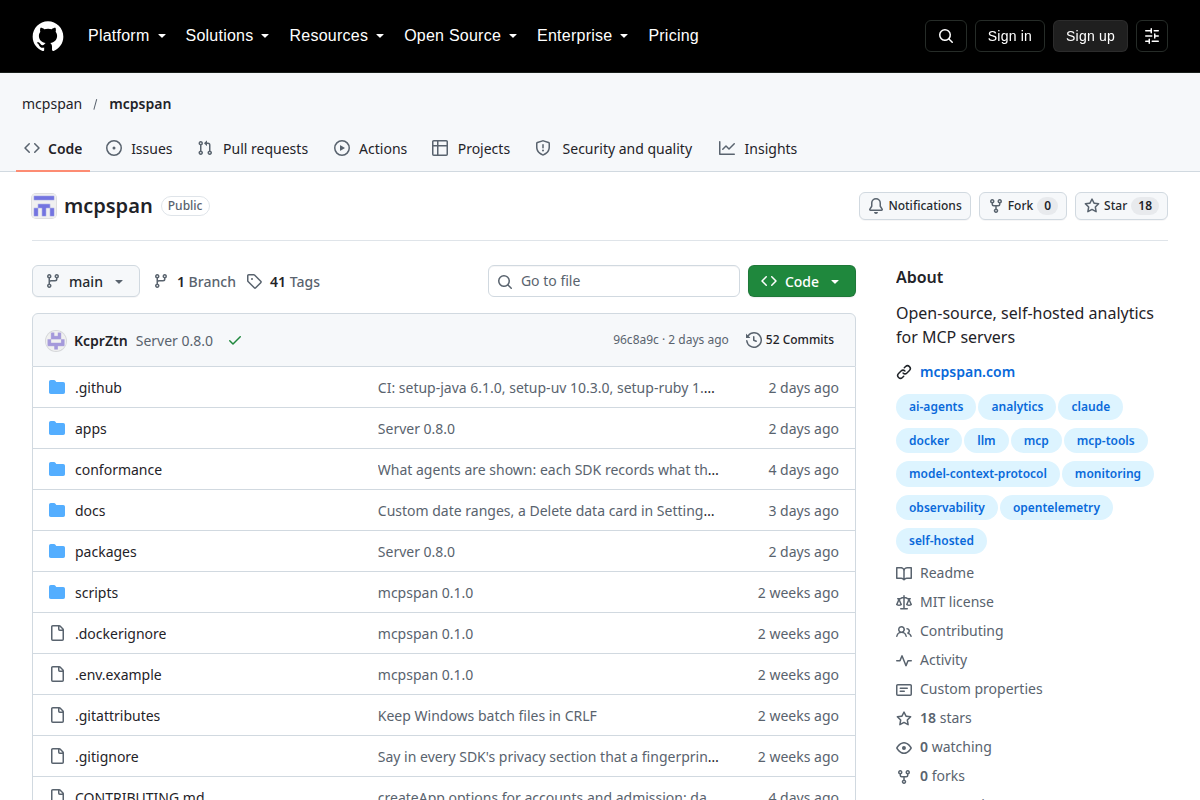This screenshot has height=800, width=1200.
Task: Click the eye icon beside watching
Action: point(904,747)
